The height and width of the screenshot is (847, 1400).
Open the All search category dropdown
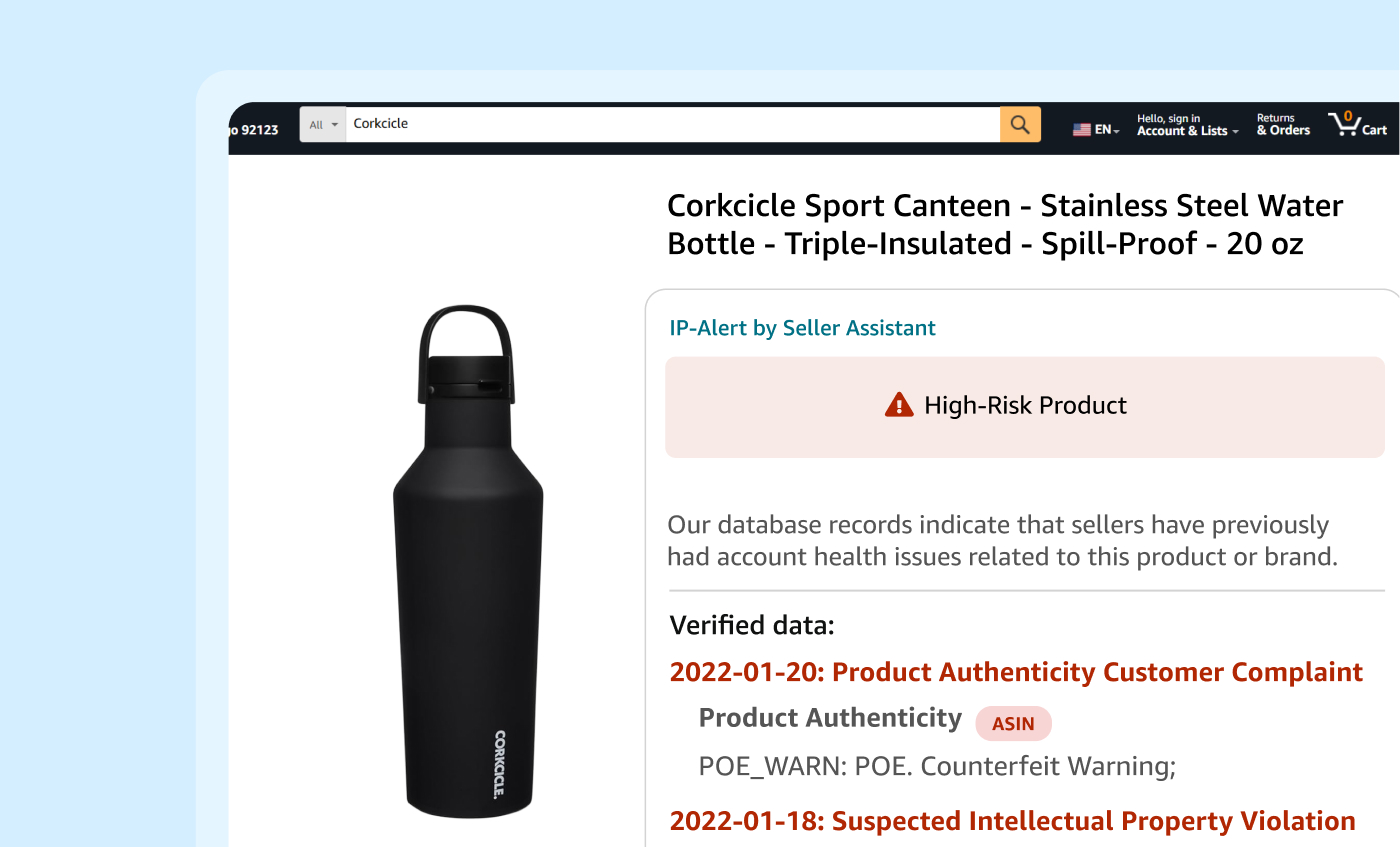323,125
